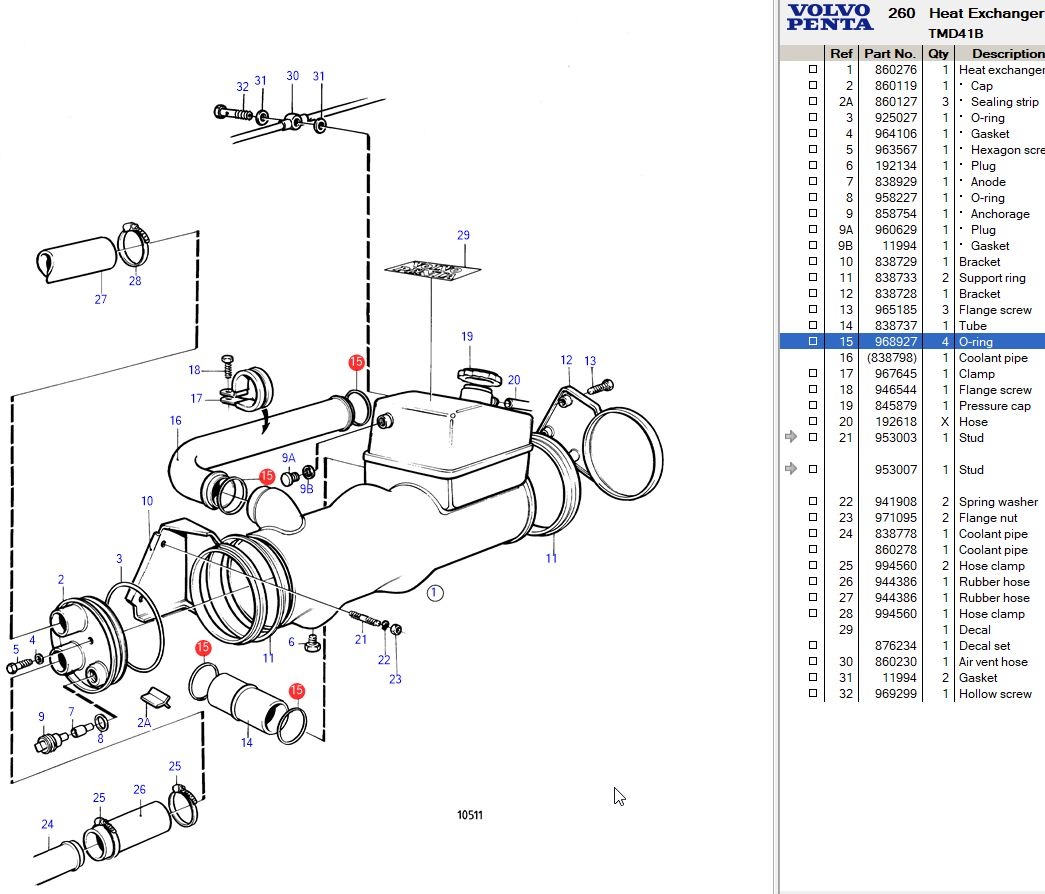Click part number 969299

[x=896, y=693]
